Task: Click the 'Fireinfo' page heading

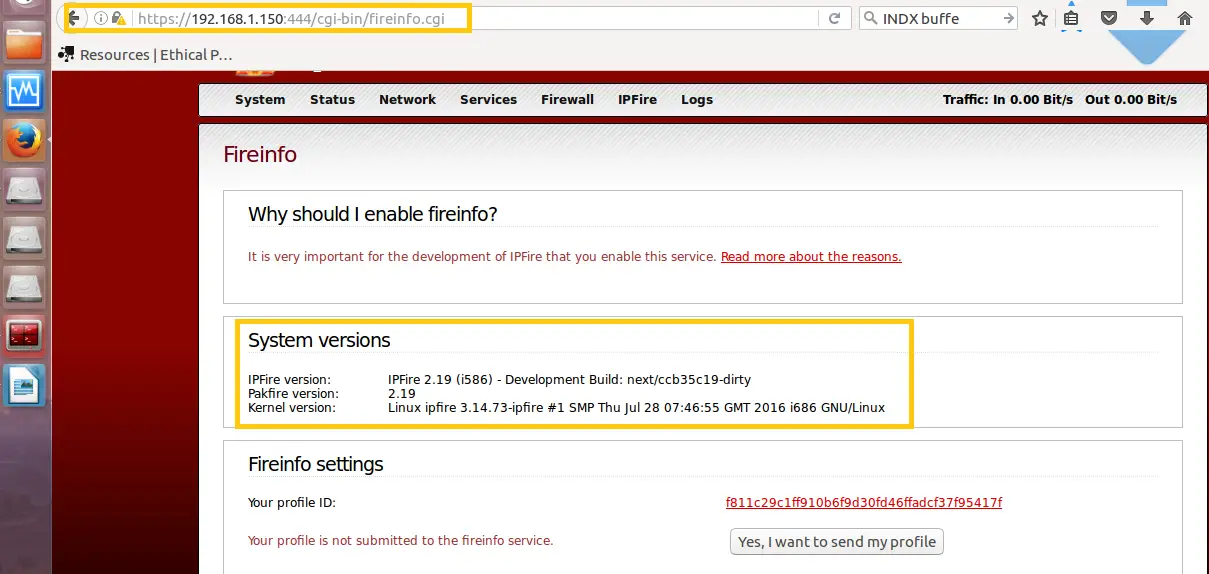Action: click(x=260, y=155)
